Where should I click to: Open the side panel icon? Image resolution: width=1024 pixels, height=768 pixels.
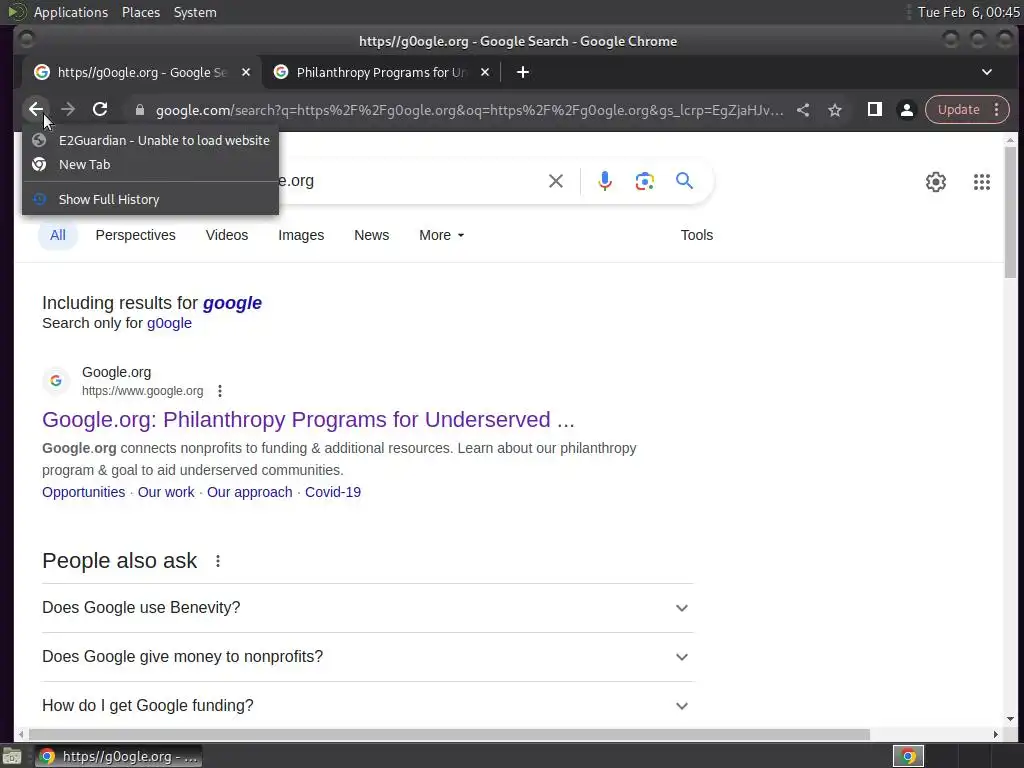(x=874, y=109)
